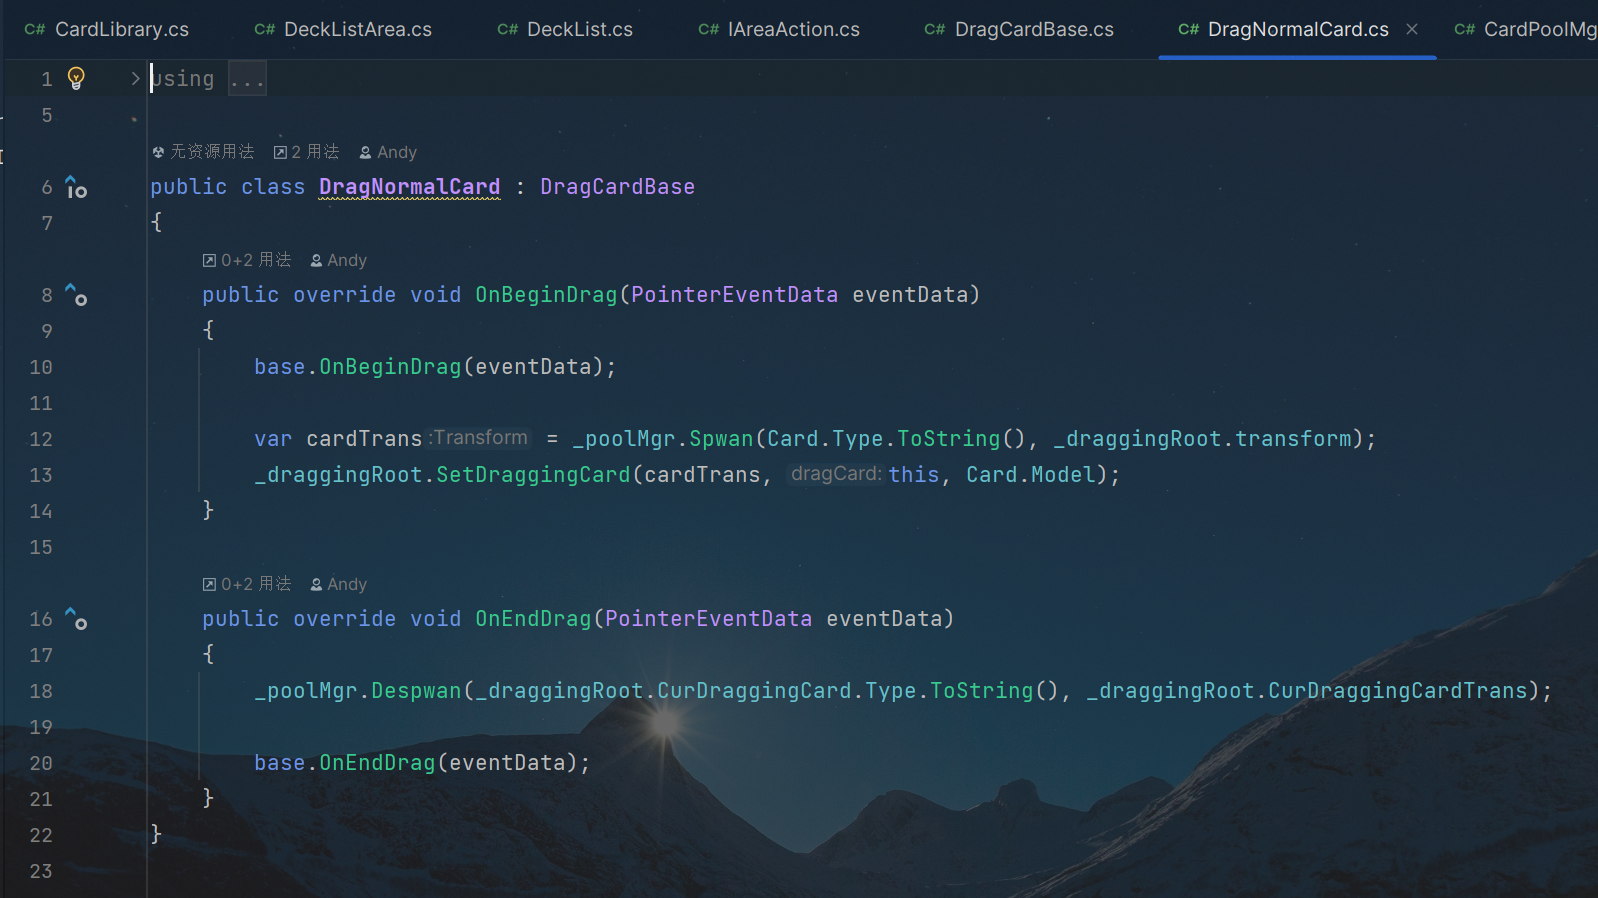Click the Andy author lens above the class declaration
The image size is (1598, 898).
coord(388,152)
